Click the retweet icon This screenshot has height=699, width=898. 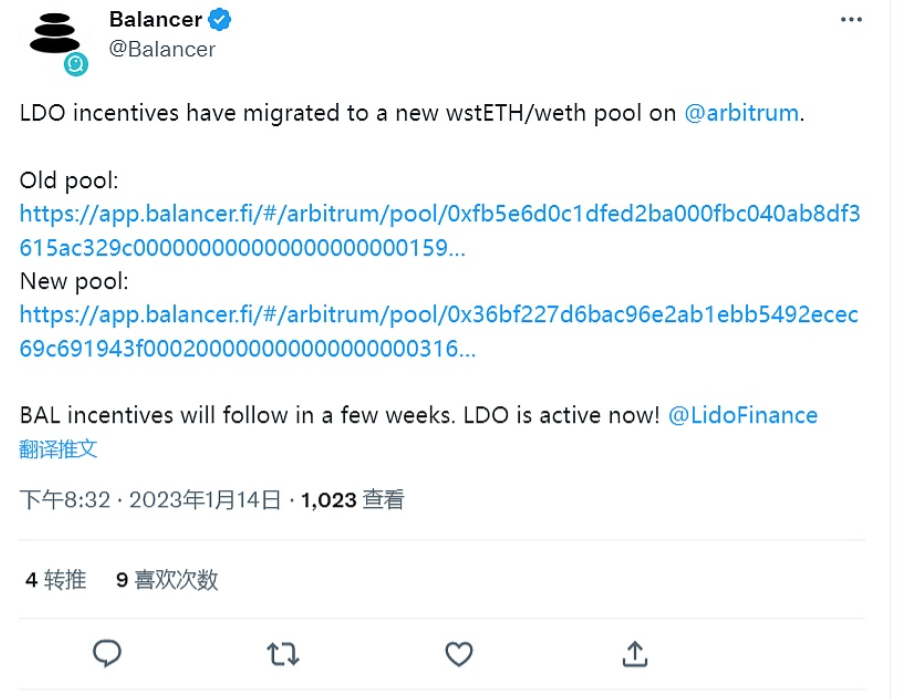pyautogui.click(x=281, y=654)
